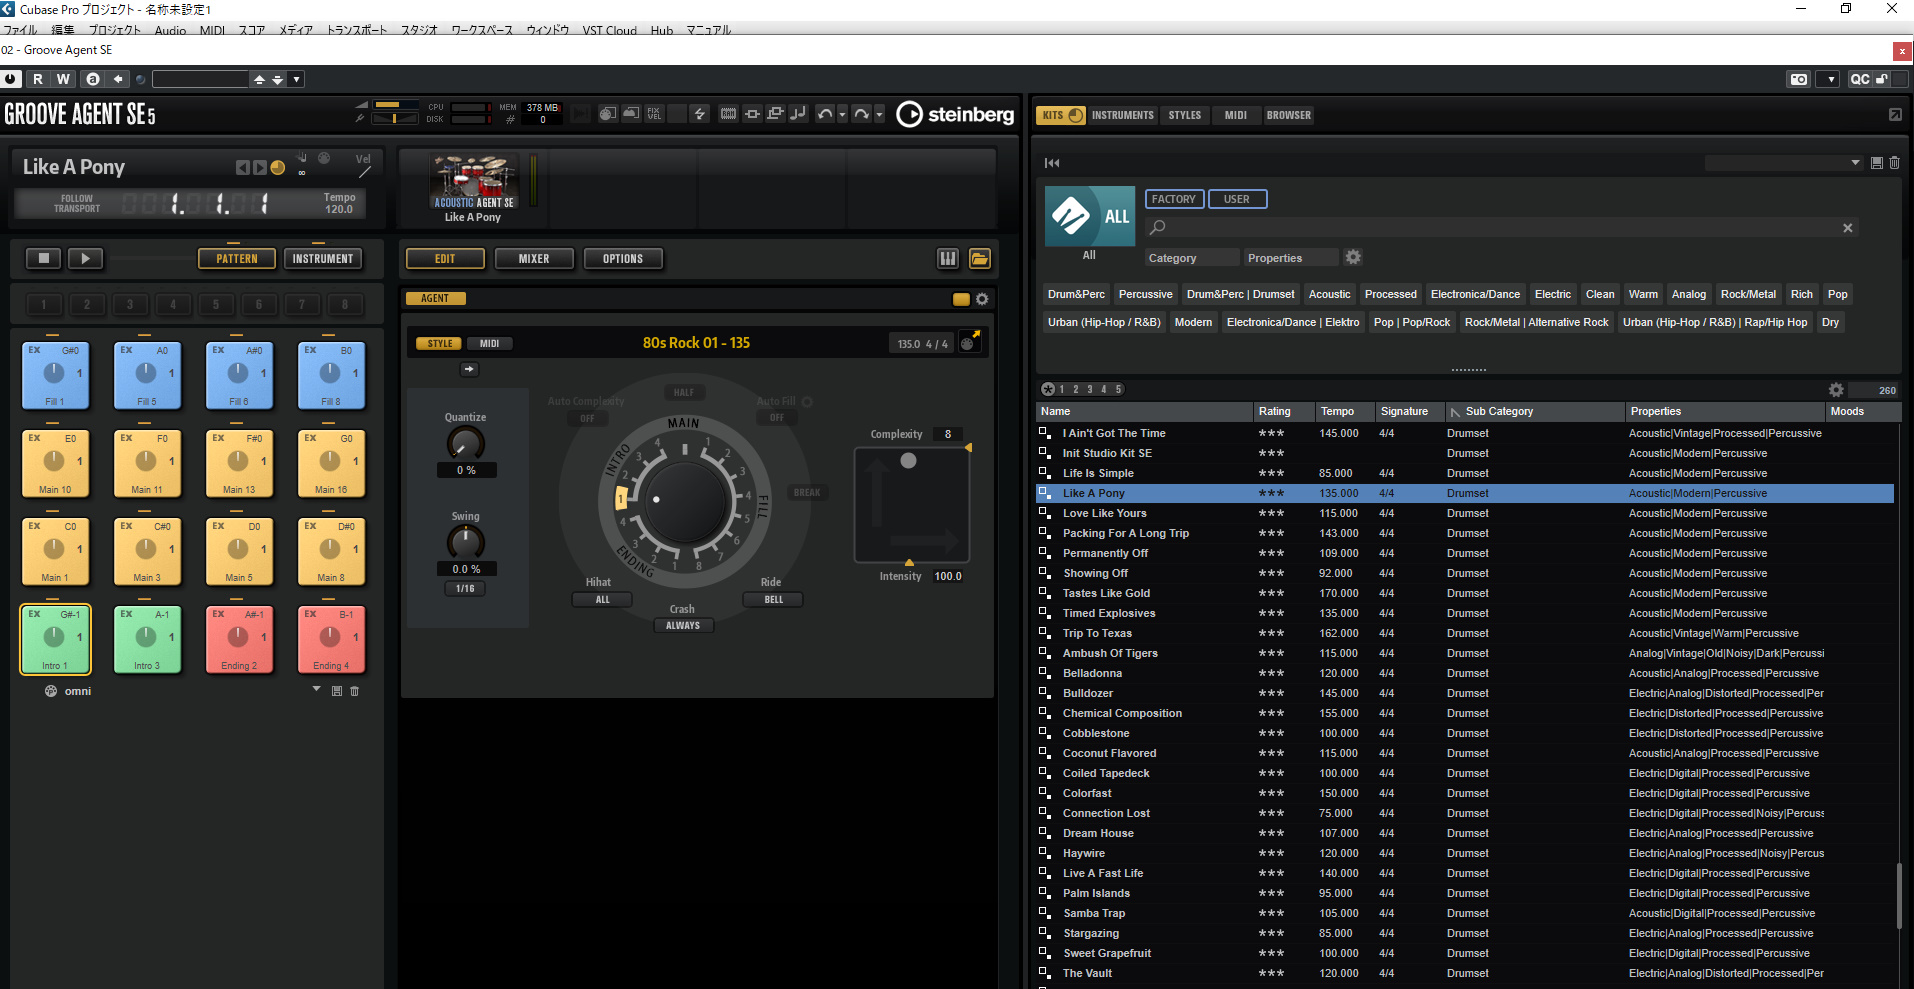1914x989 pixels.
Task: Adjust the Quantize knob
Action: 465,442
